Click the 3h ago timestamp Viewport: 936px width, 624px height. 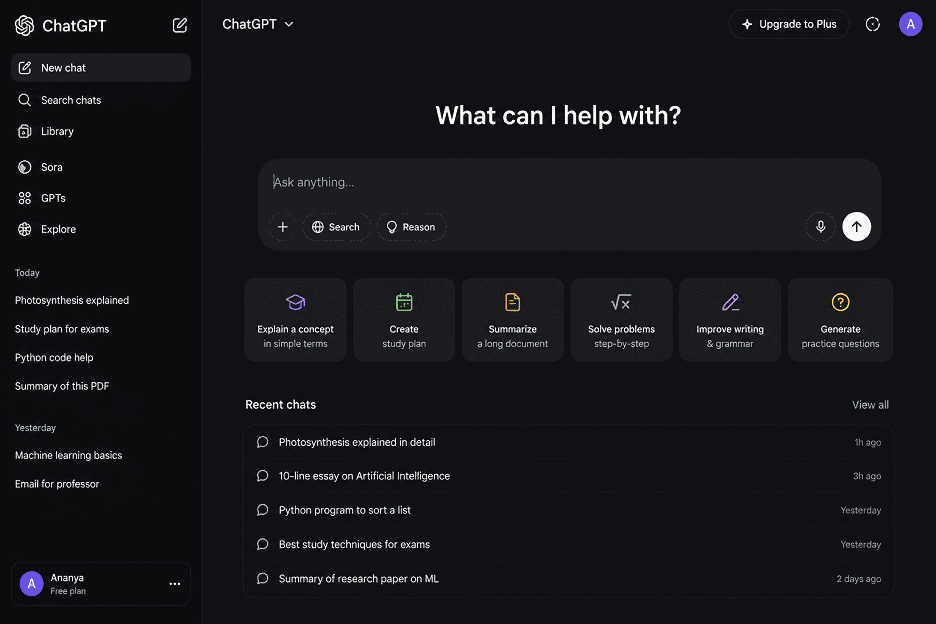pos(867,477)
